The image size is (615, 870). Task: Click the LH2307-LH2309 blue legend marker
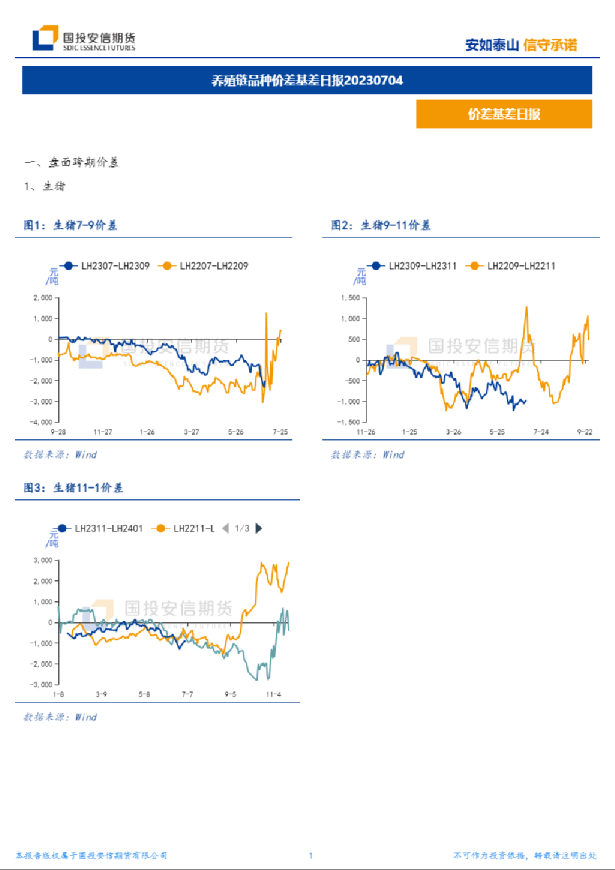coord(68,265)
